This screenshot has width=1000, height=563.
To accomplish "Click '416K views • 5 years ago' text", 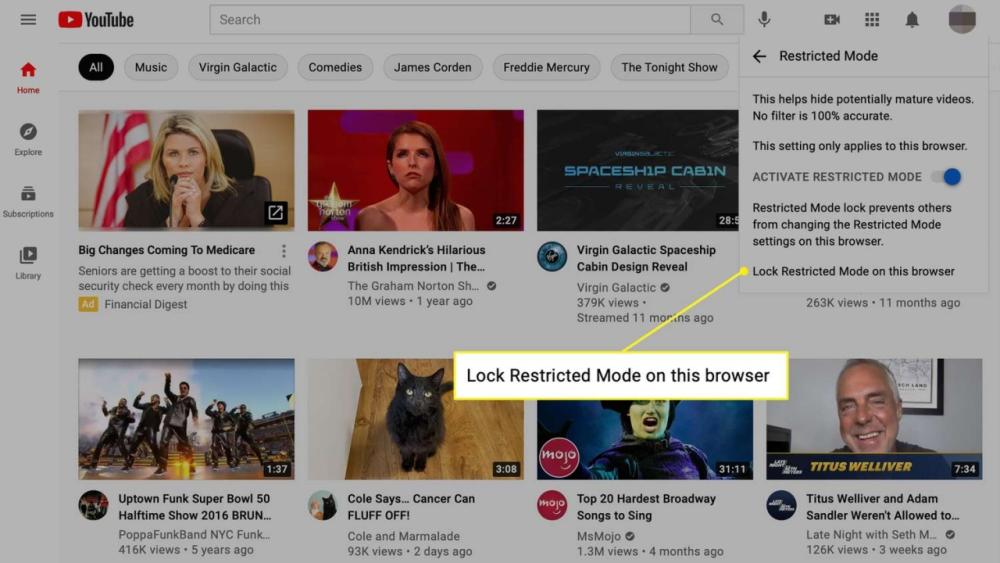I will pos(186,550).
